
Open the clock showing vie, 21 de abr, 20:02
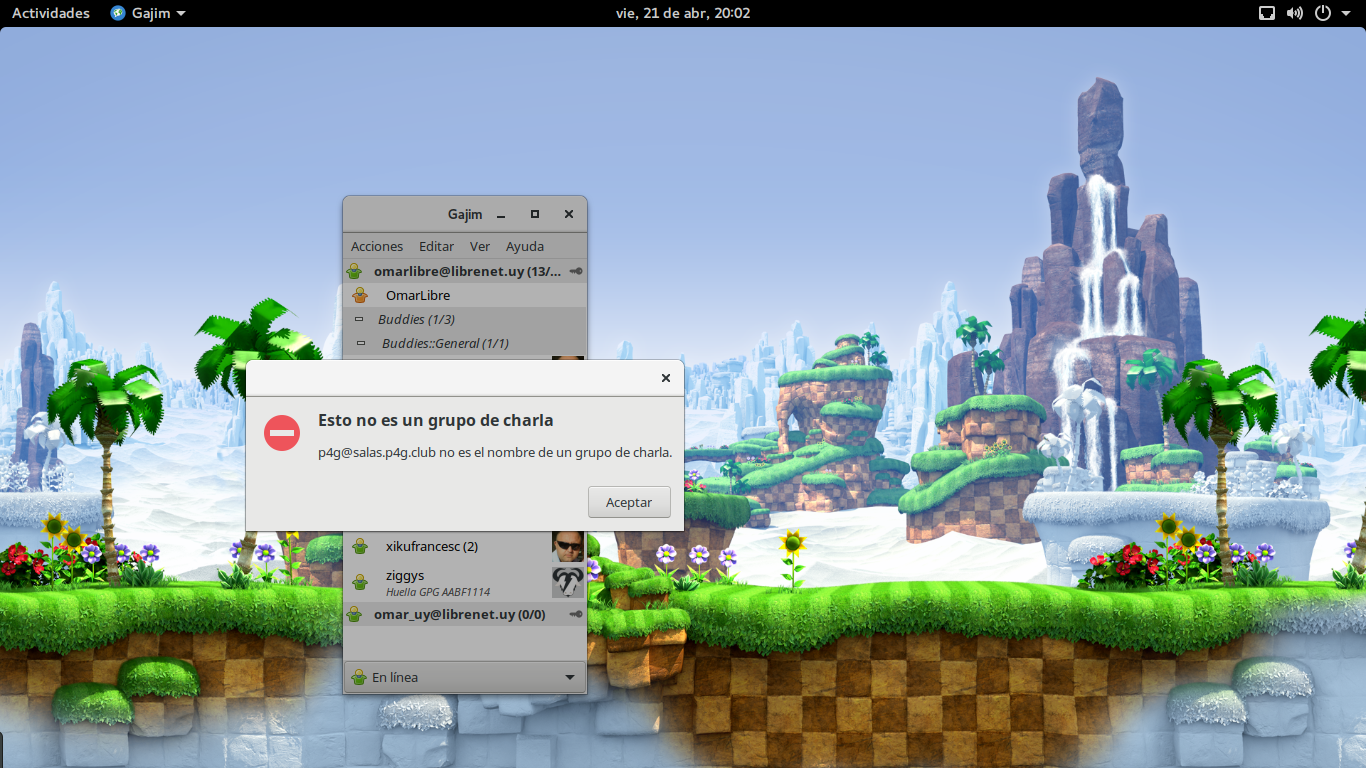(x=683, y=13)
